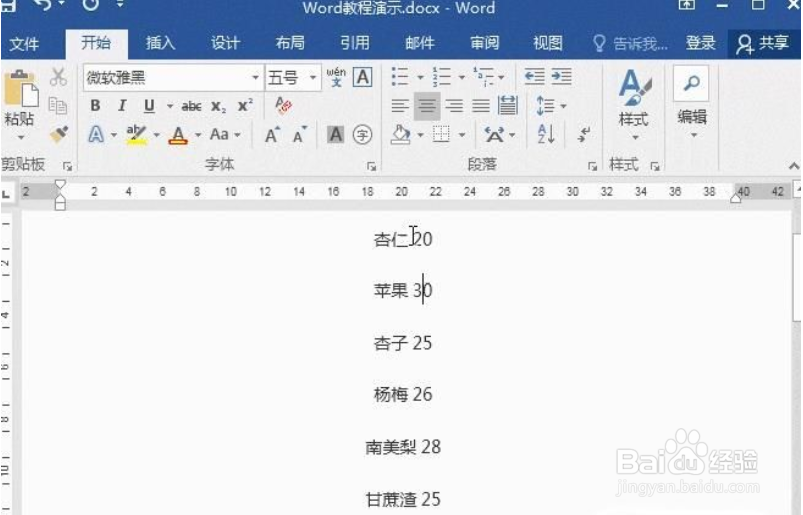Align text to the right
This screenshot has width=803, height=515.
454,106
